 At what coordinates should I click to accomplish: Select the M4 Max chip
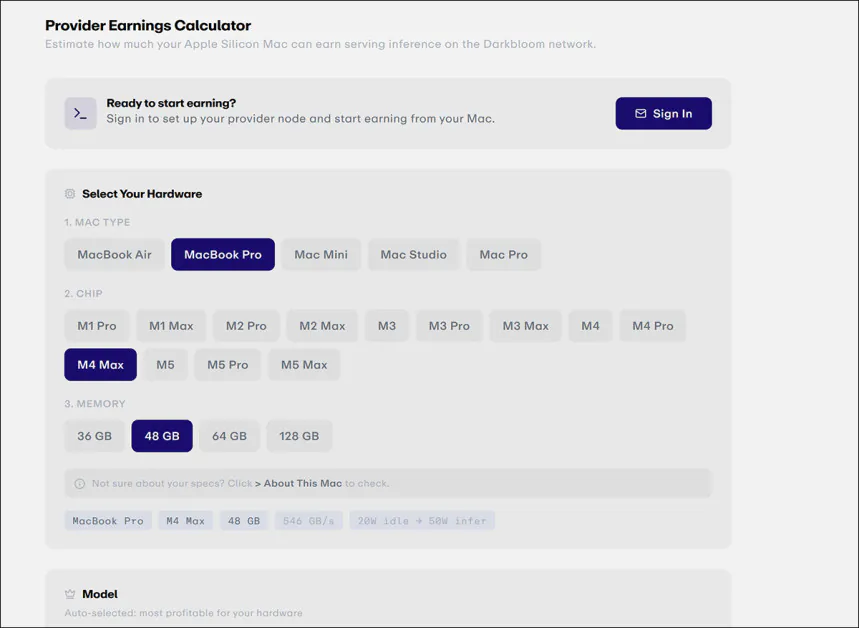coord(100,364)
